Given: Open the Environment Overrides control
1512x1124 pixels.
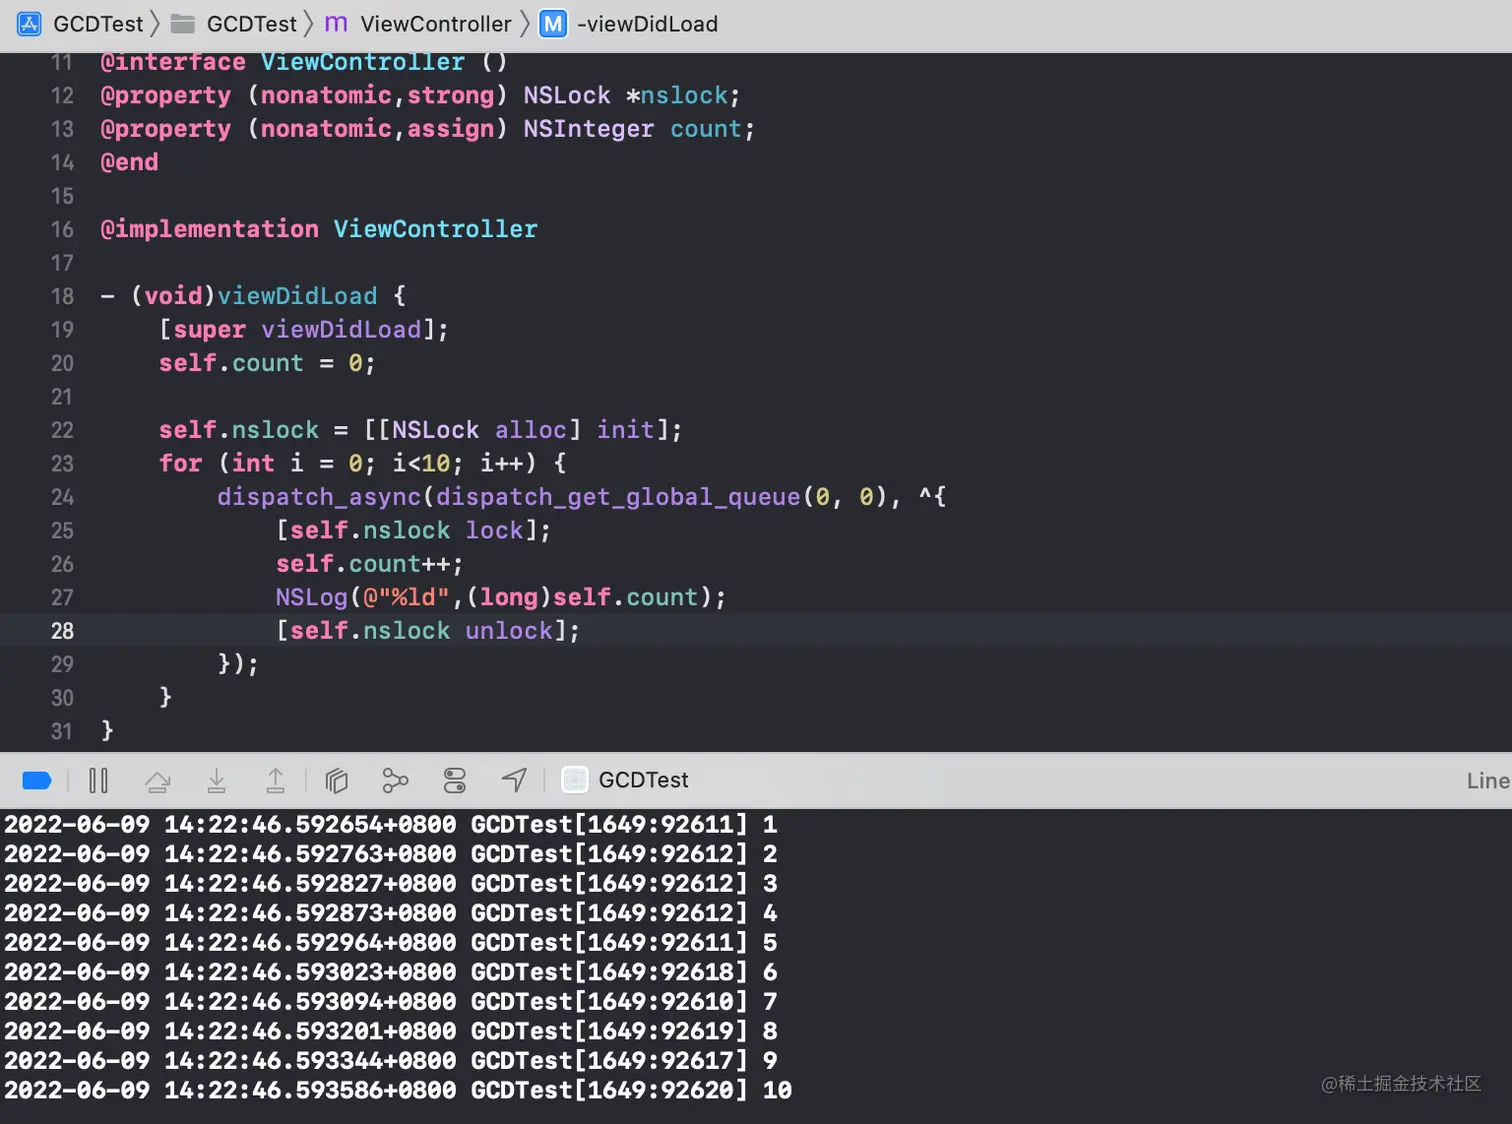Looking at the screenshot, I should (x=455, y=780).
